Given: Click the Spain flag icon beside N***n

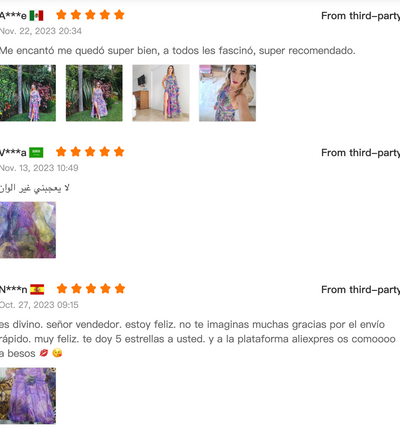Looking at the screenshot, I should point(37,289).
